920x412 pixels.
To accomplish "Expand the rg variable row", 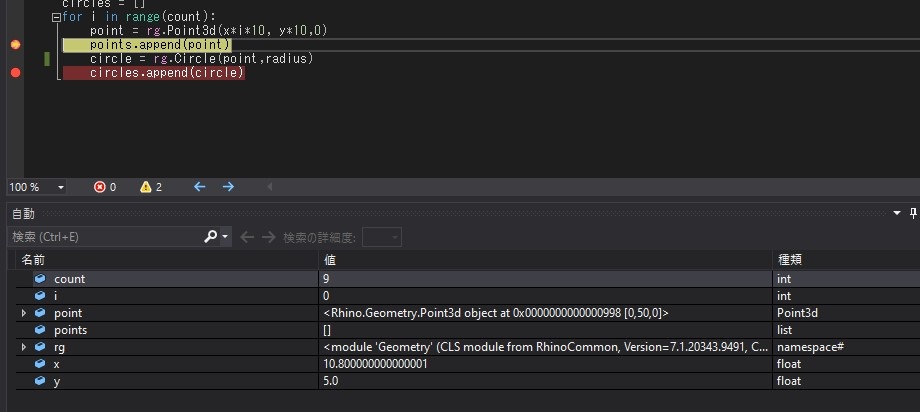I will [x=23, y=347].
